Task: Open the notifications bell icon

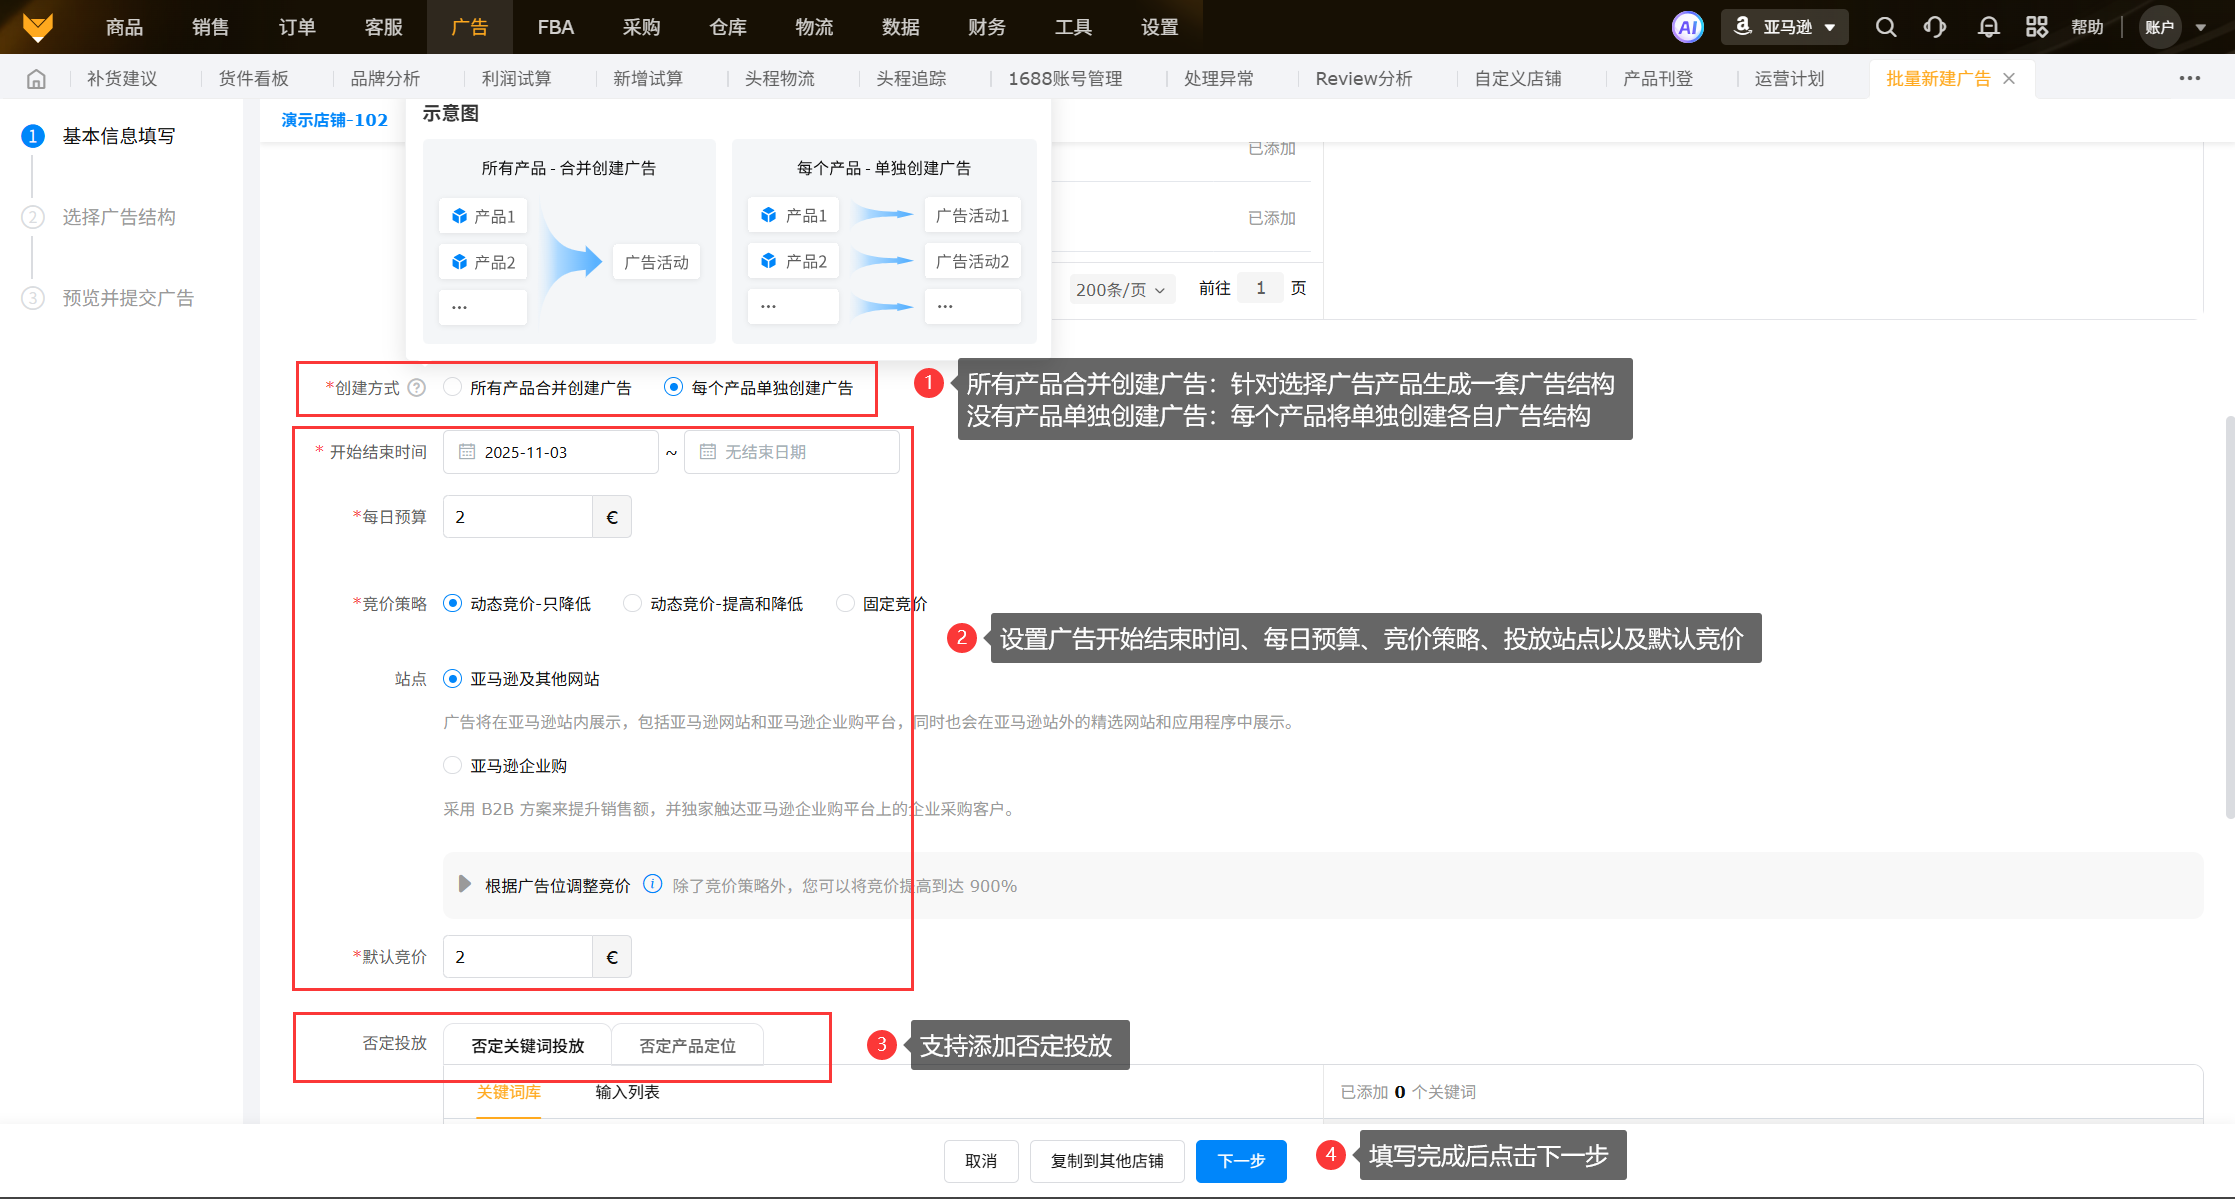Action: click(1988, 27)
